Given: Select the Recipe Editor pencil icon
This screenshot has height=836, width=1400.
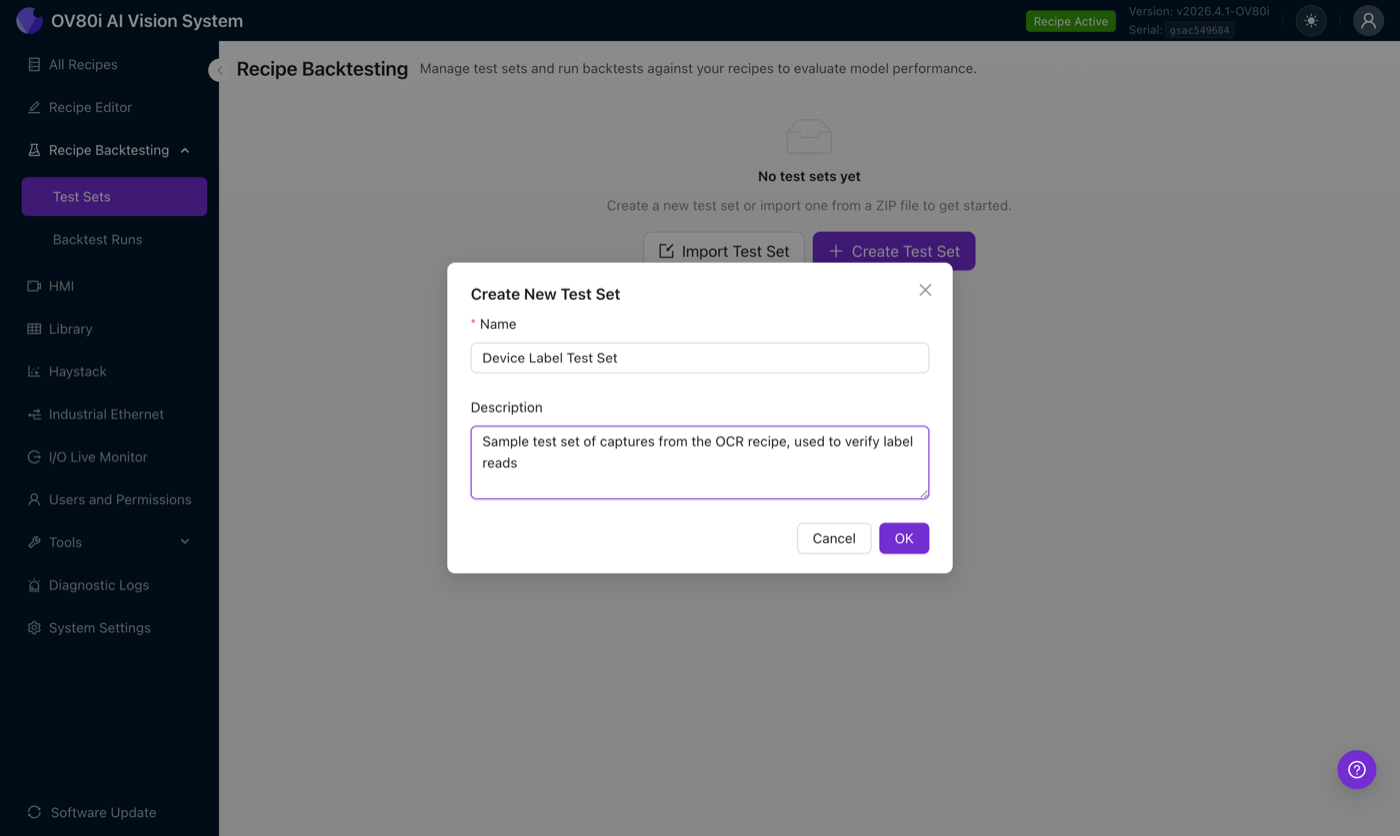Looking at the screenshot, I should 36,107.
